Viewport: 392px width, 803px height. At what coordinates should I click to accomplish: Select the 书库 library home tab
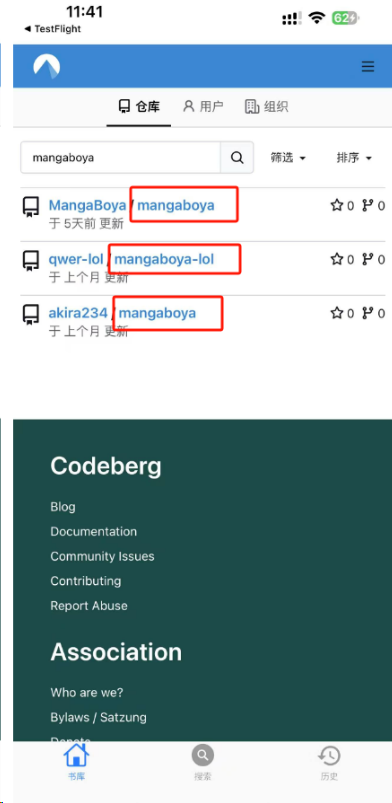point(76,763)
